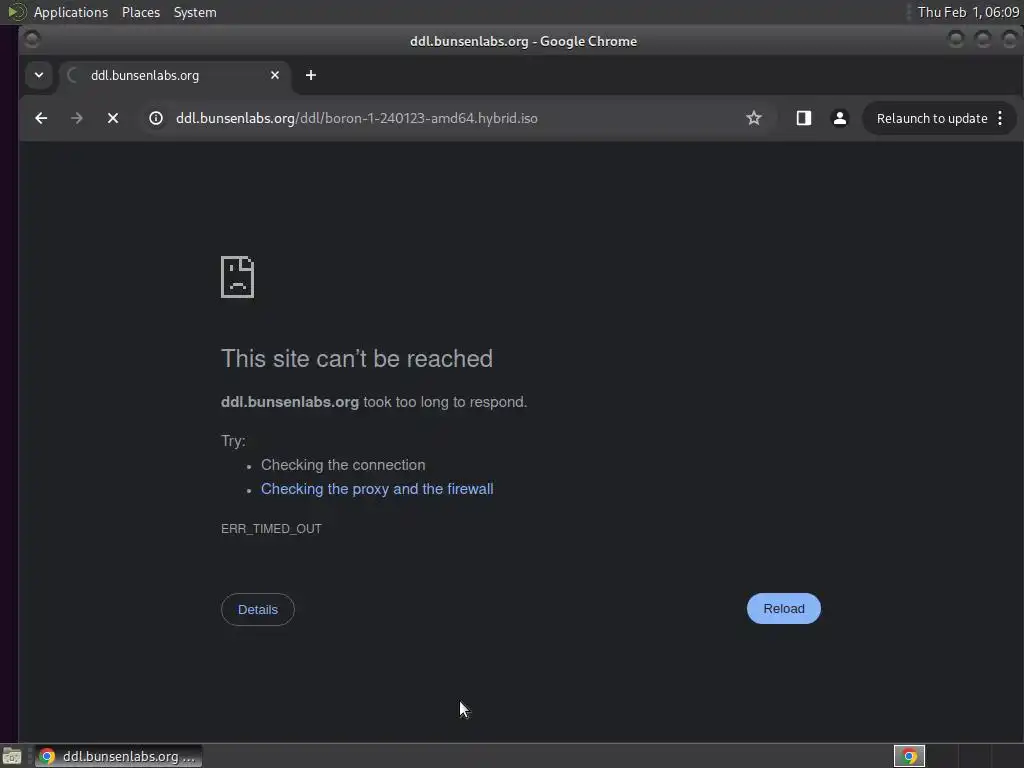Open Checking the proxy and the firewall link

coord(377,489)
